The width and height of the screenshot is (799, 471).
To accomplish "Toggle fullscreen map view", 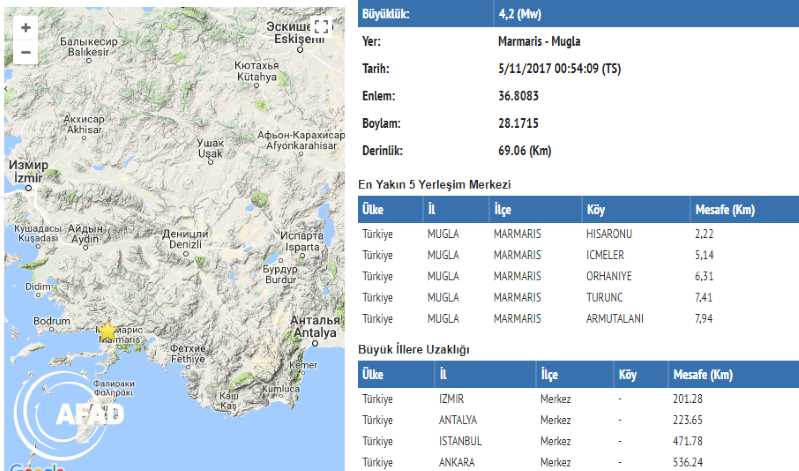I will tap(321, 27).
